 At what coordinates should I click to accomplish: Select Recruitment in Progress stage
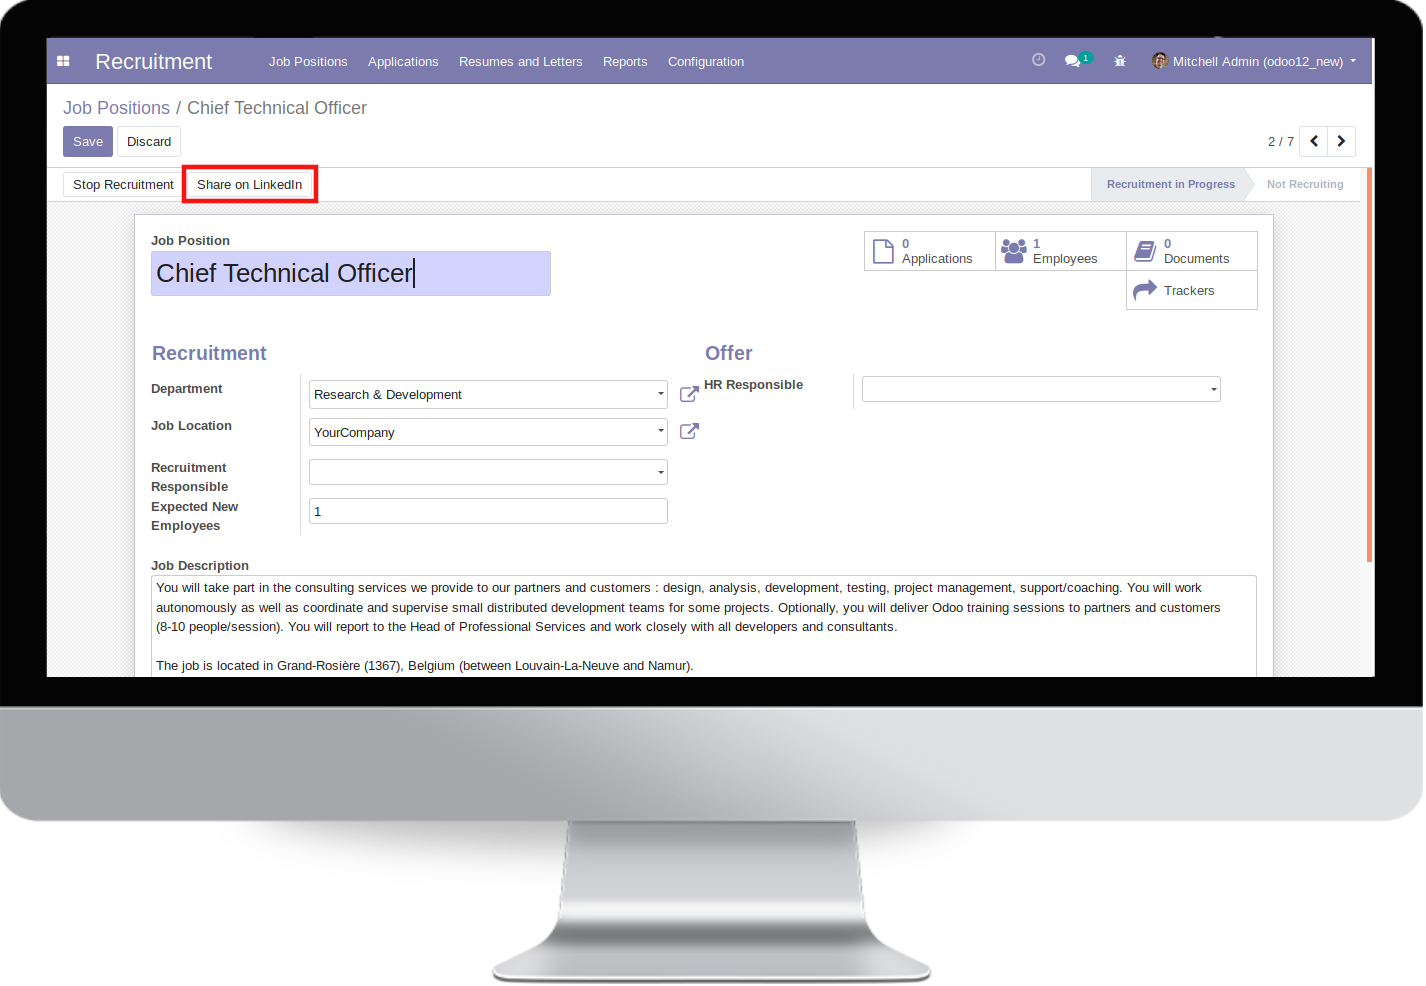[1170, 184]
